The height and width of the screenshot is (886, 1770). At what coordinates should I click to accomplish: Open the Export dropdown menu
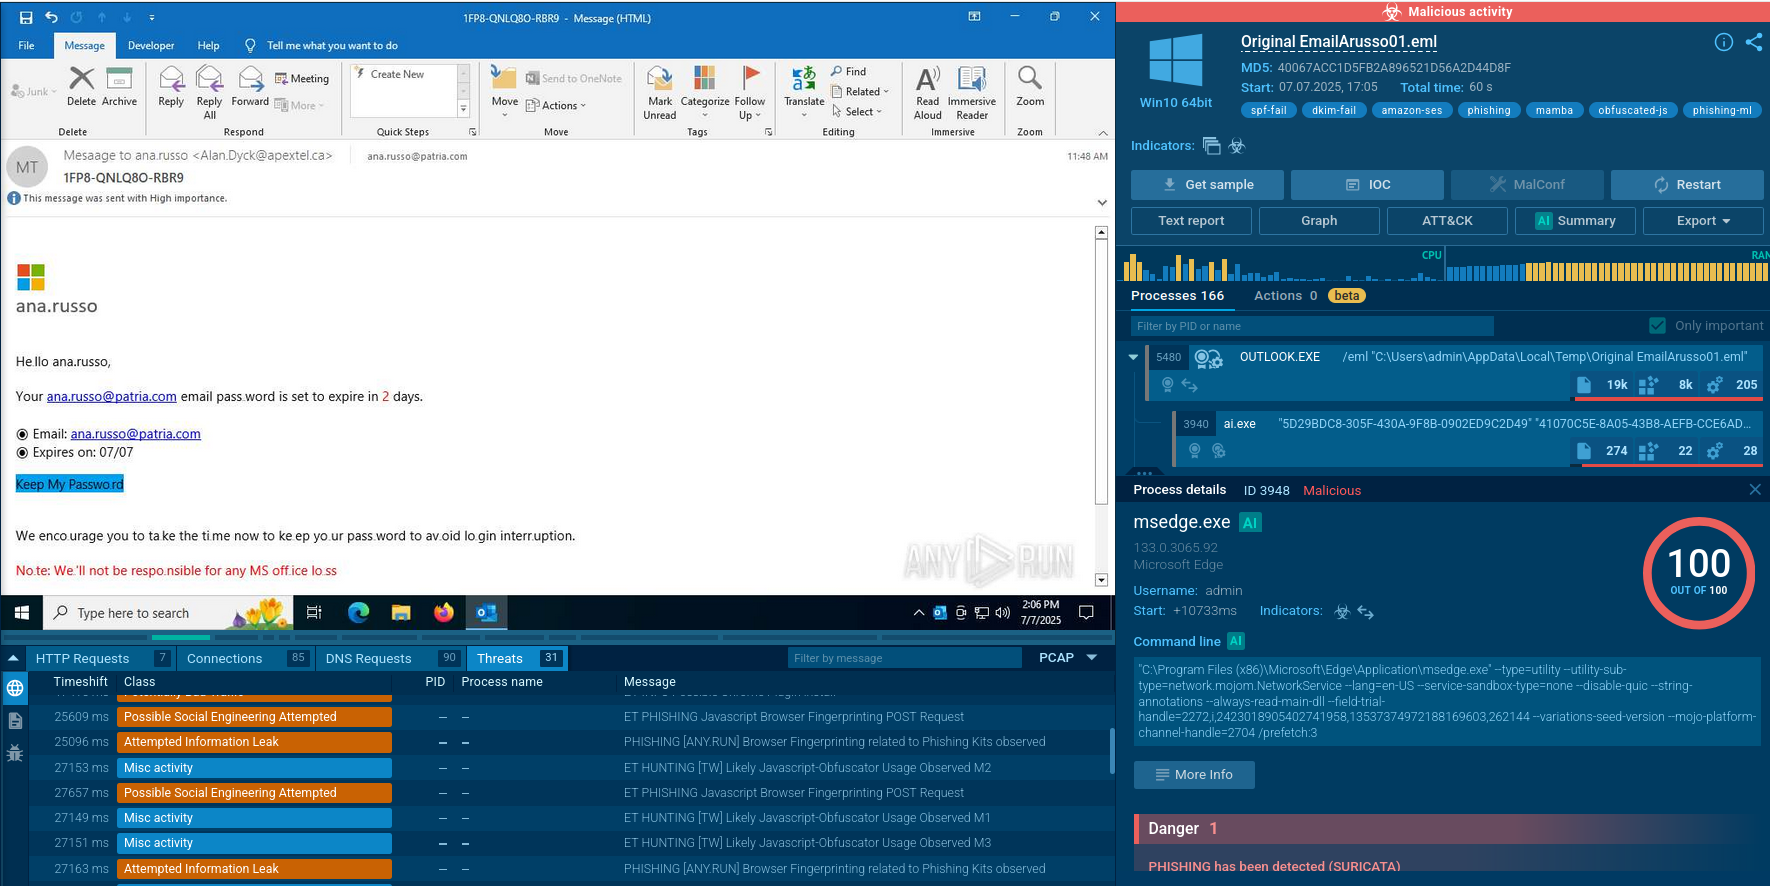[x=1702, y=221]
